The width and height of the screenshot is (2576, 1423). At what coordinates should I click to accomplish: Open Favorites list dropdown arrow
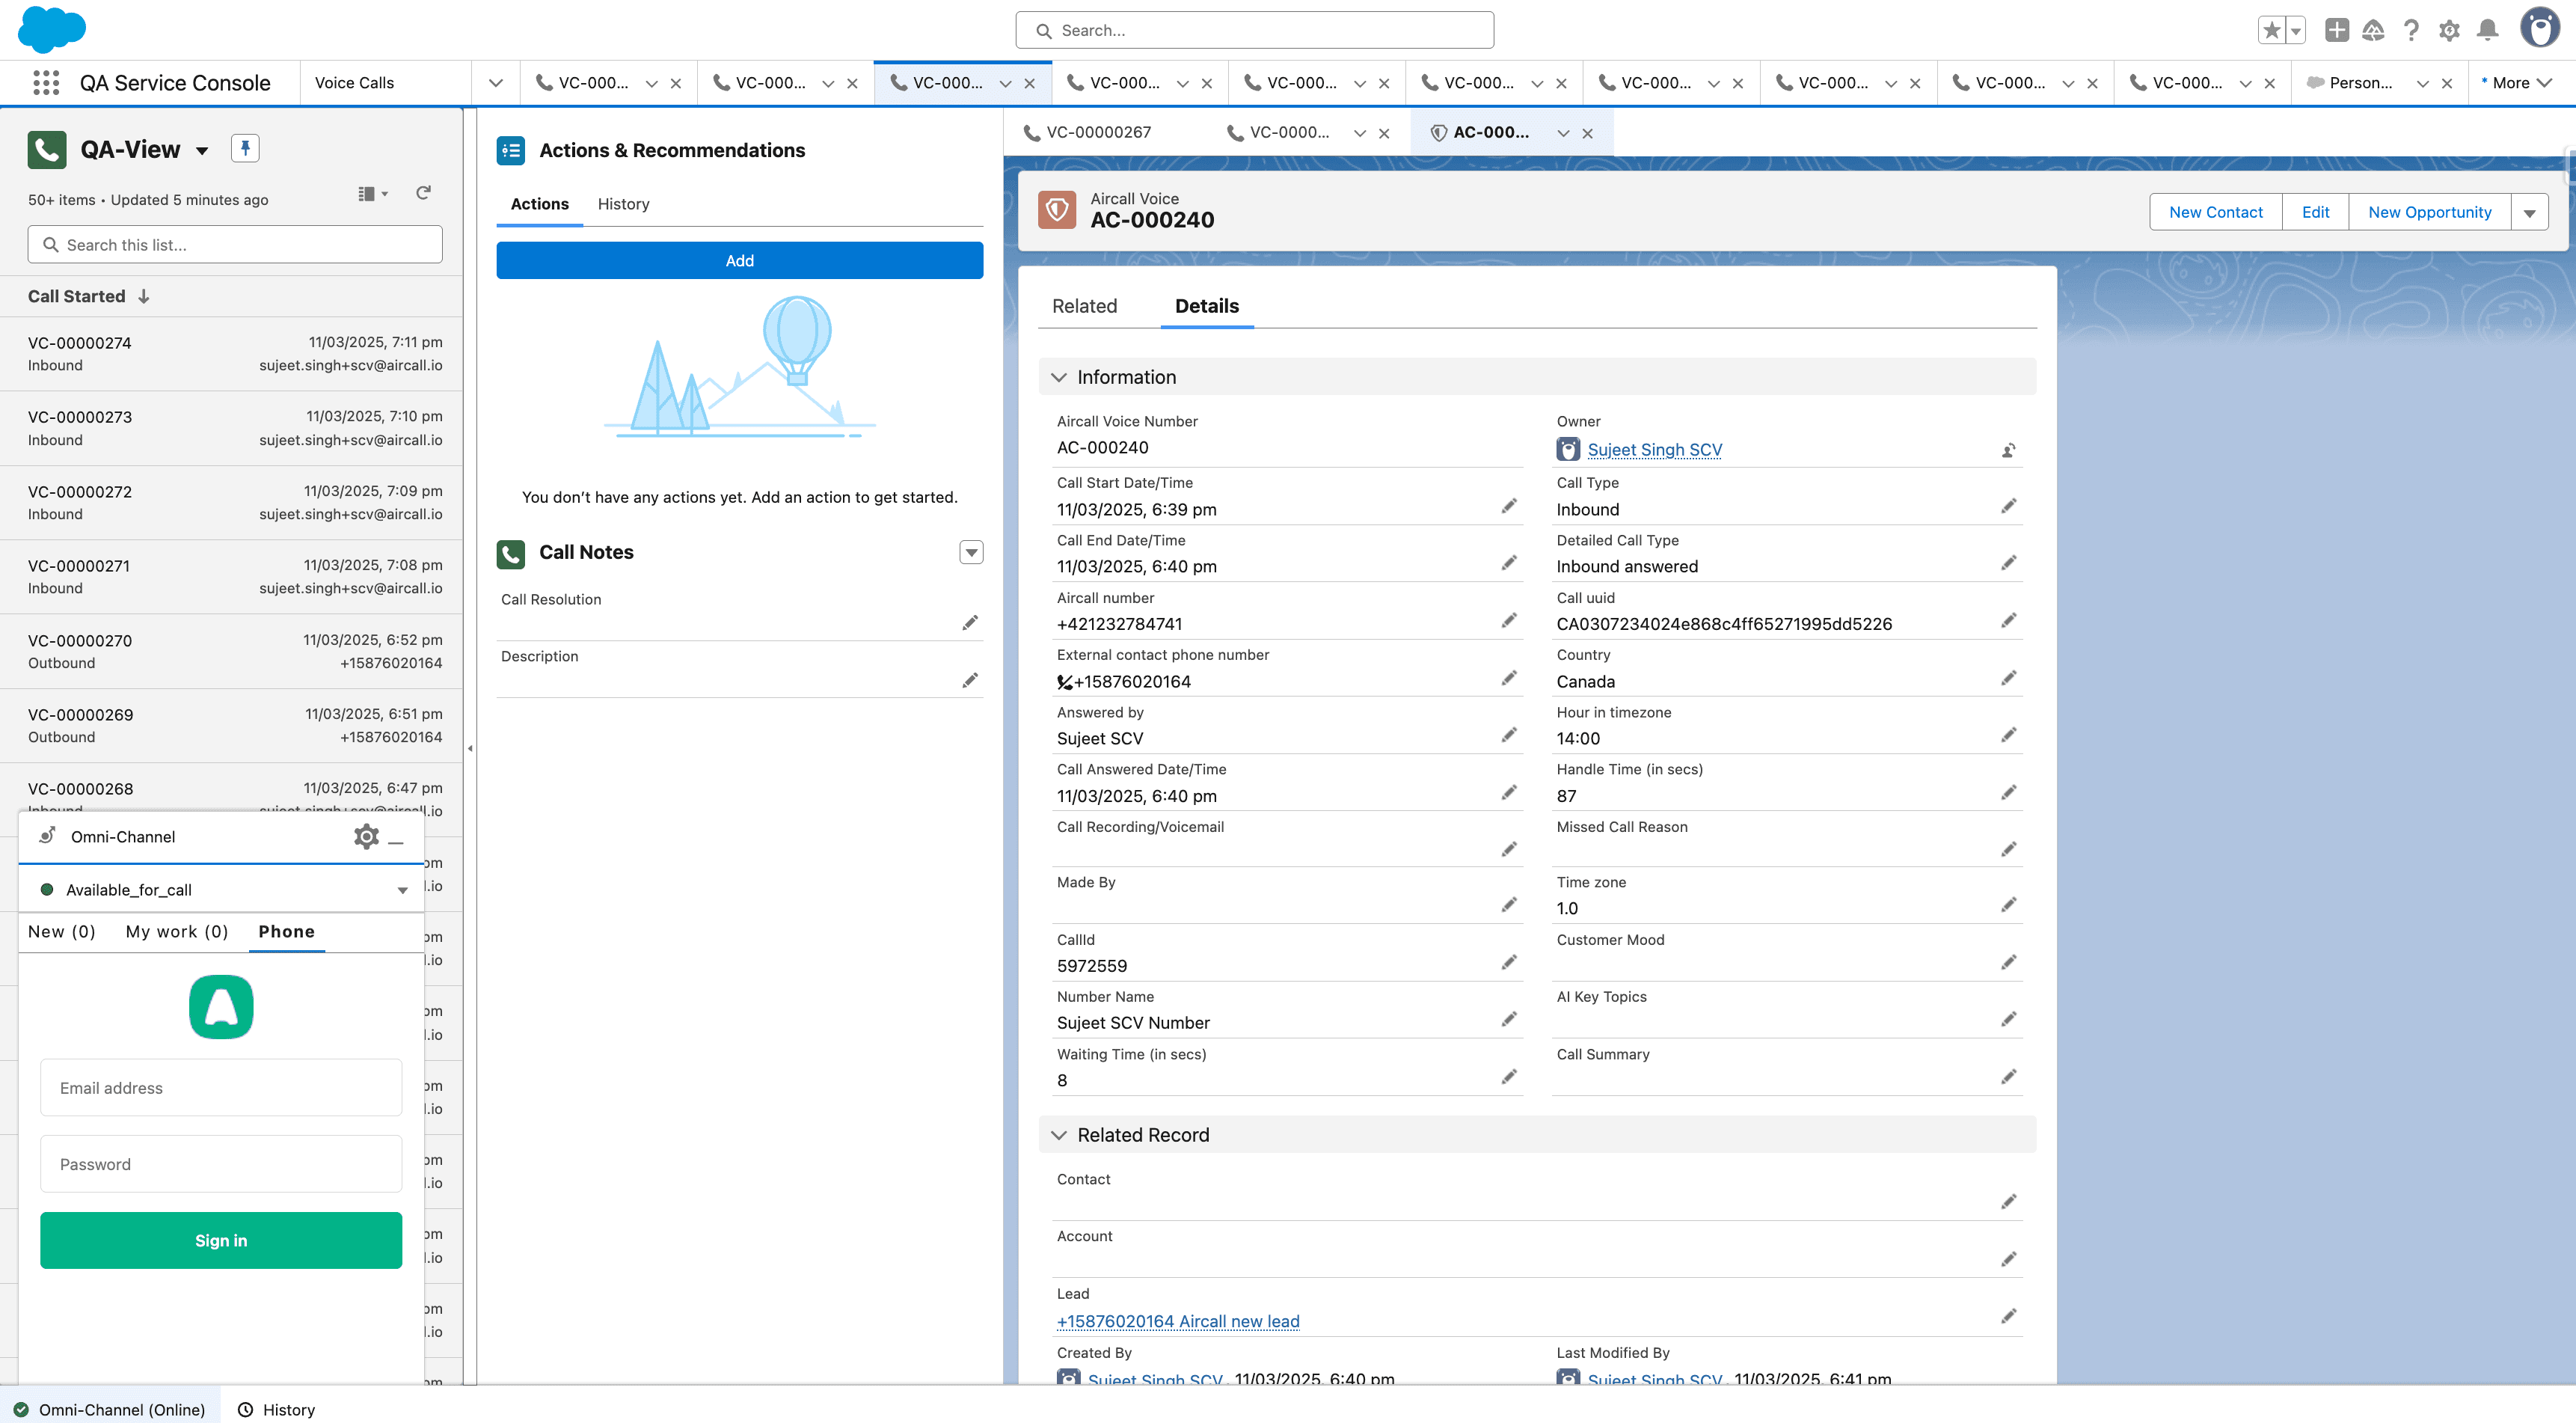point(2296,30)
